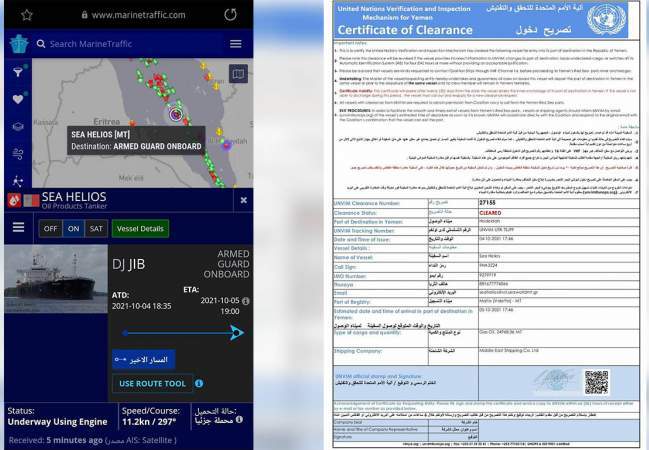Click the UNVIM signature stamp
Image resolution: width=649 pixels, height=450 pixels.
pos(556,381)
